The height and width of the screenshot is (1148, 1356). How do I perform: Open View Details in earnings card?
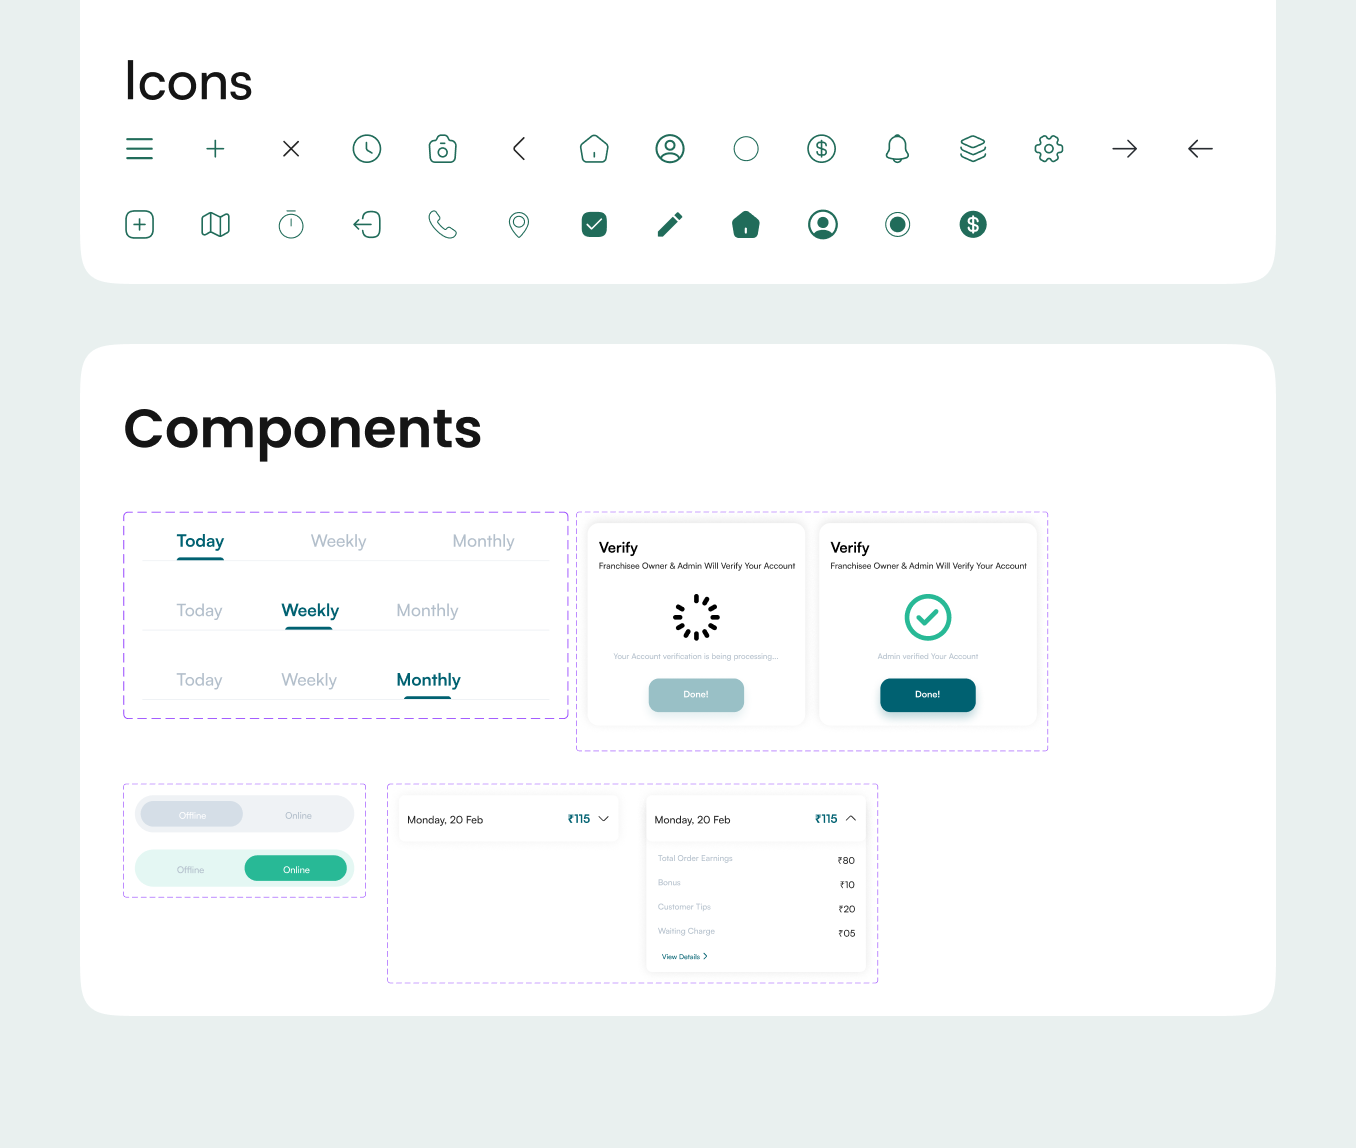[x=684, y=957]
